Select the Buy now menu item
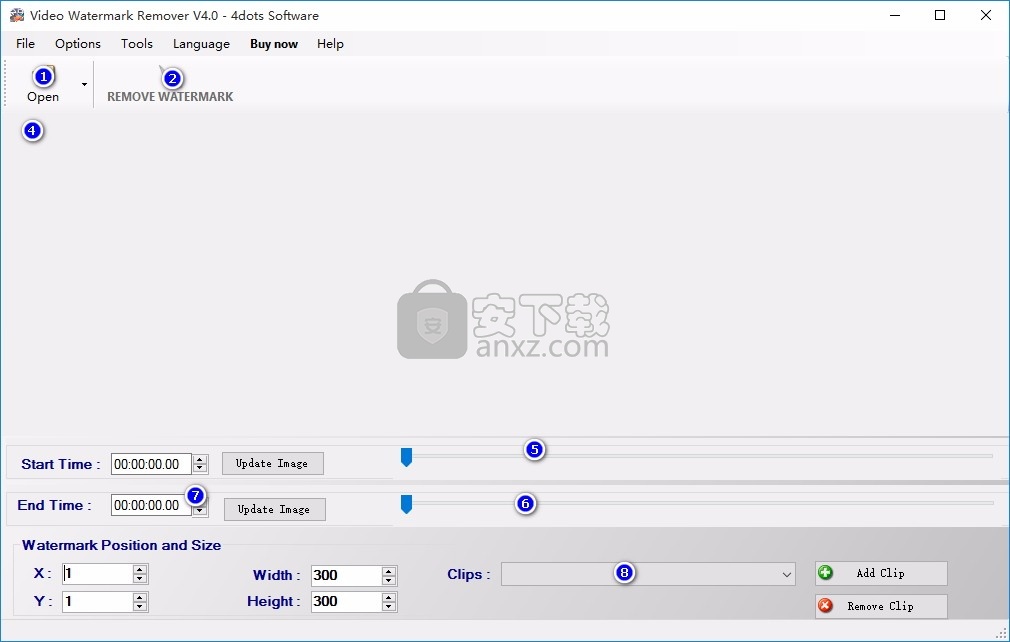Image resolution: width=1010 pixels, height=642 pixels. point(274,44)
